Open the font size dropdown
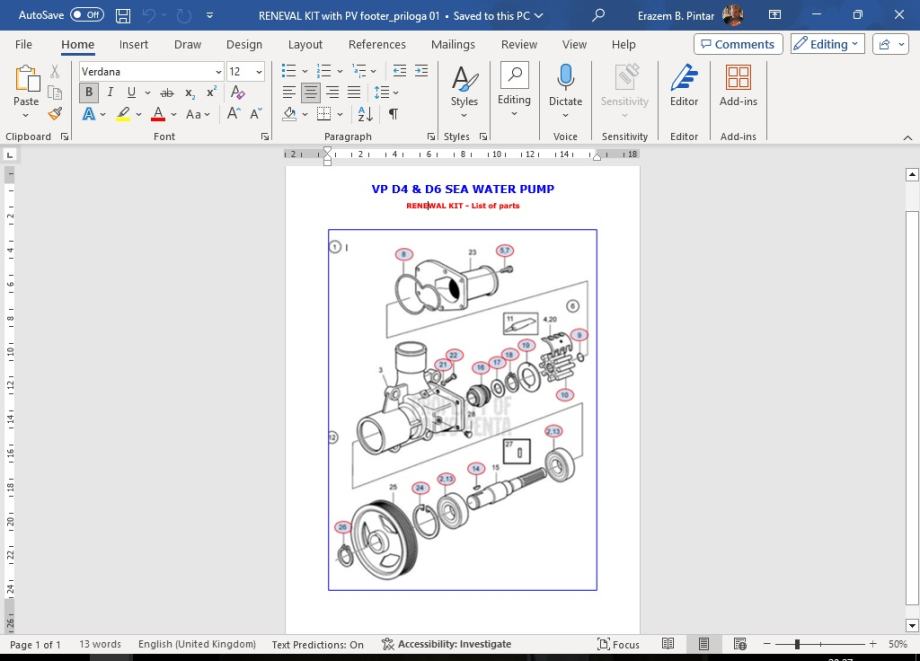 pyautogui.click(x=259, y=72)
